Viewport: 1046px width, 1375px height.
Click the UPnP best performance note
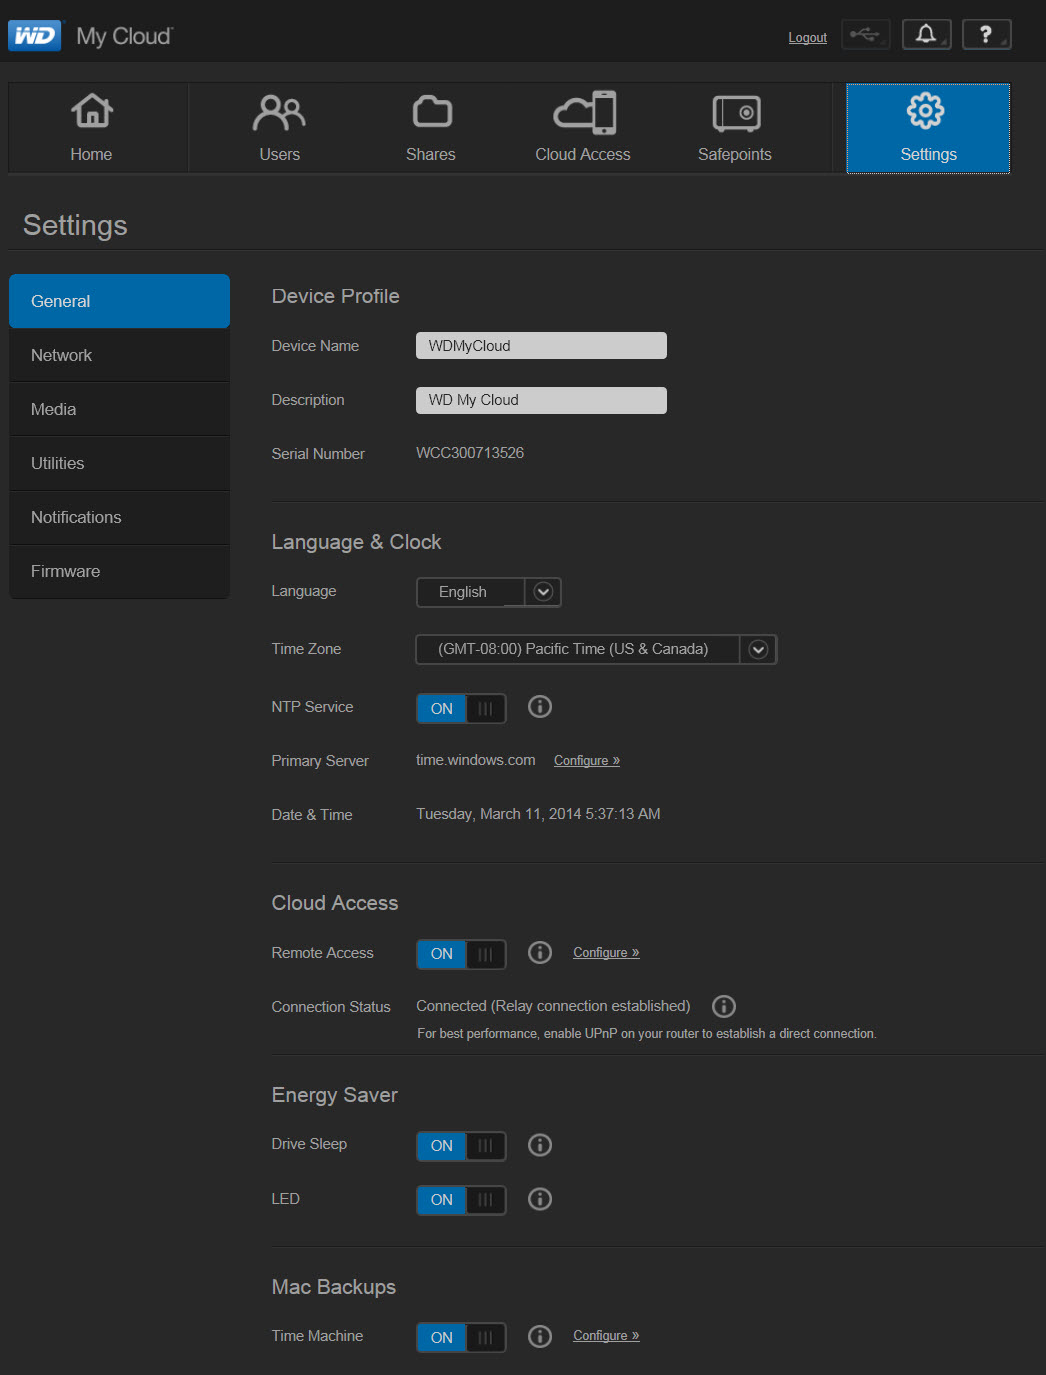(x=647, y=1034)
